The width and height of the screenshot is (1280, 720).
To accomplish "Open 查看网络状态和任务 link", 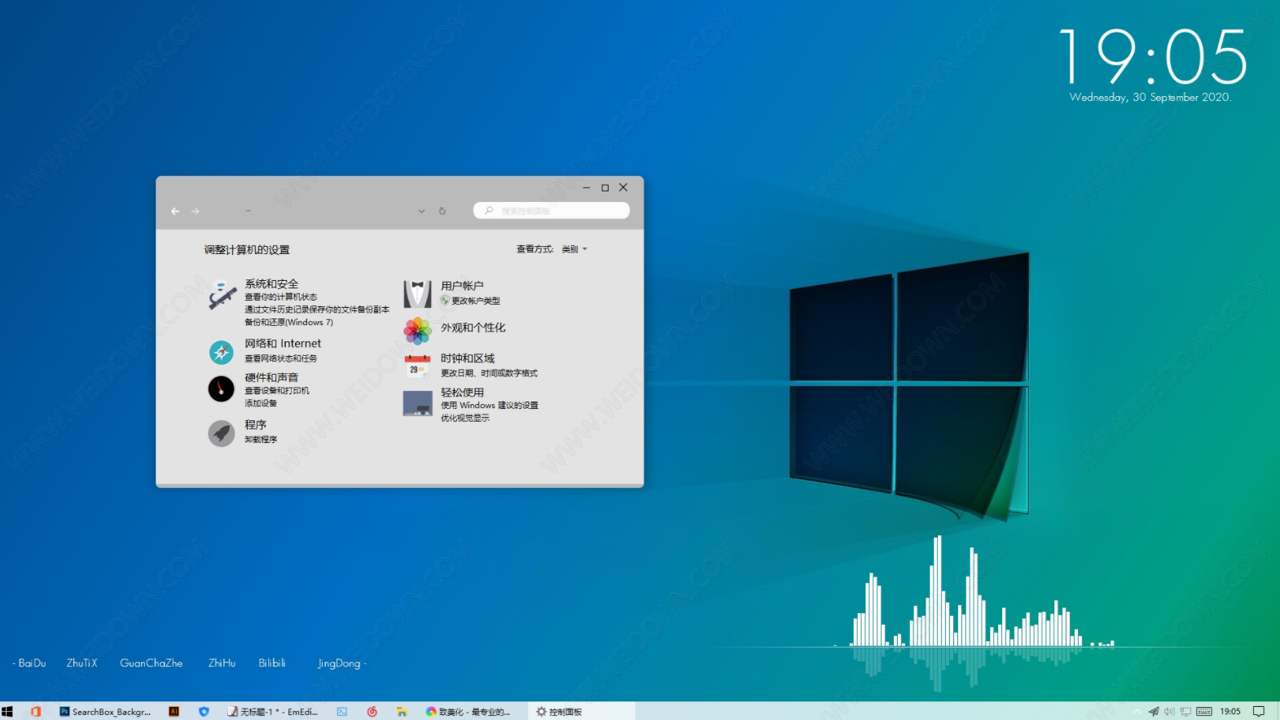I will pyautogui.click(x=280, y=358).
